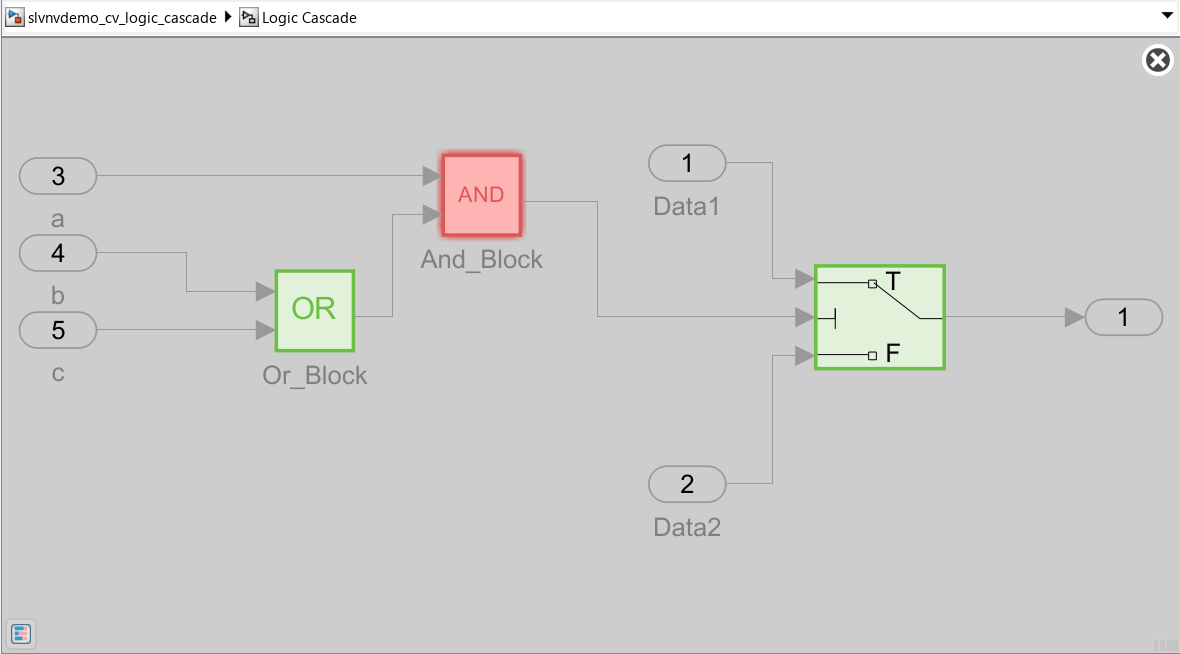Open the coverage details panel icon bottom-left
1180x654 pixels.
pyautogui.click(x=21, y=634)
